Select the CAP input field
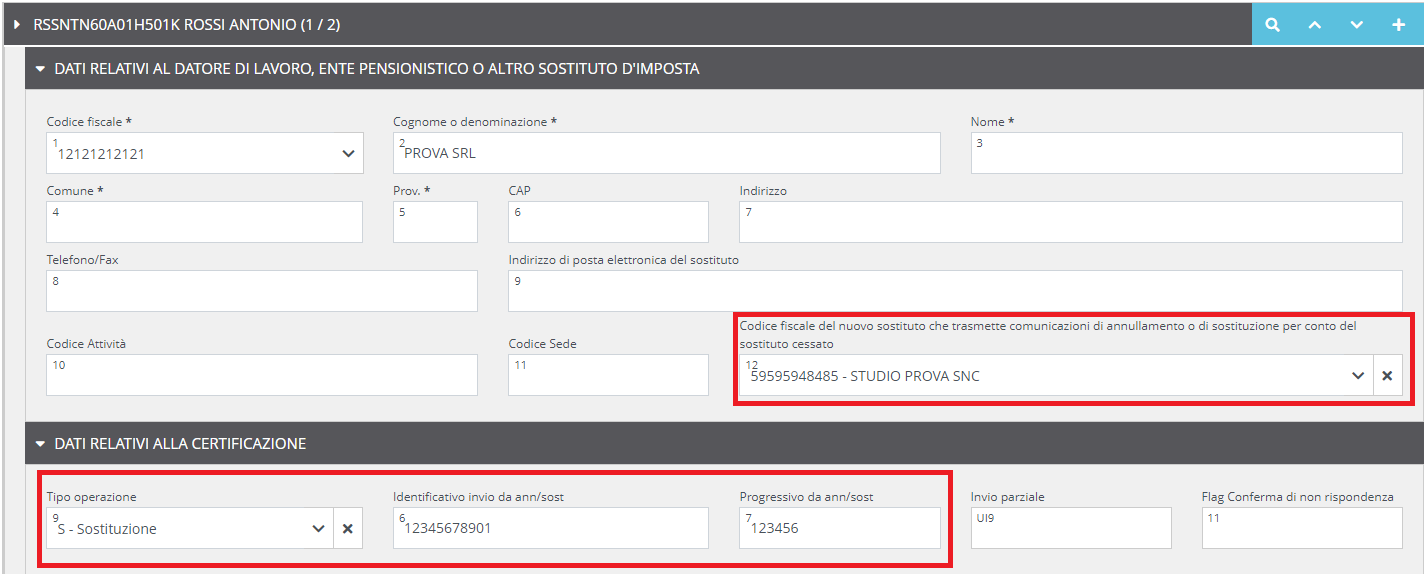 [608, 222]
